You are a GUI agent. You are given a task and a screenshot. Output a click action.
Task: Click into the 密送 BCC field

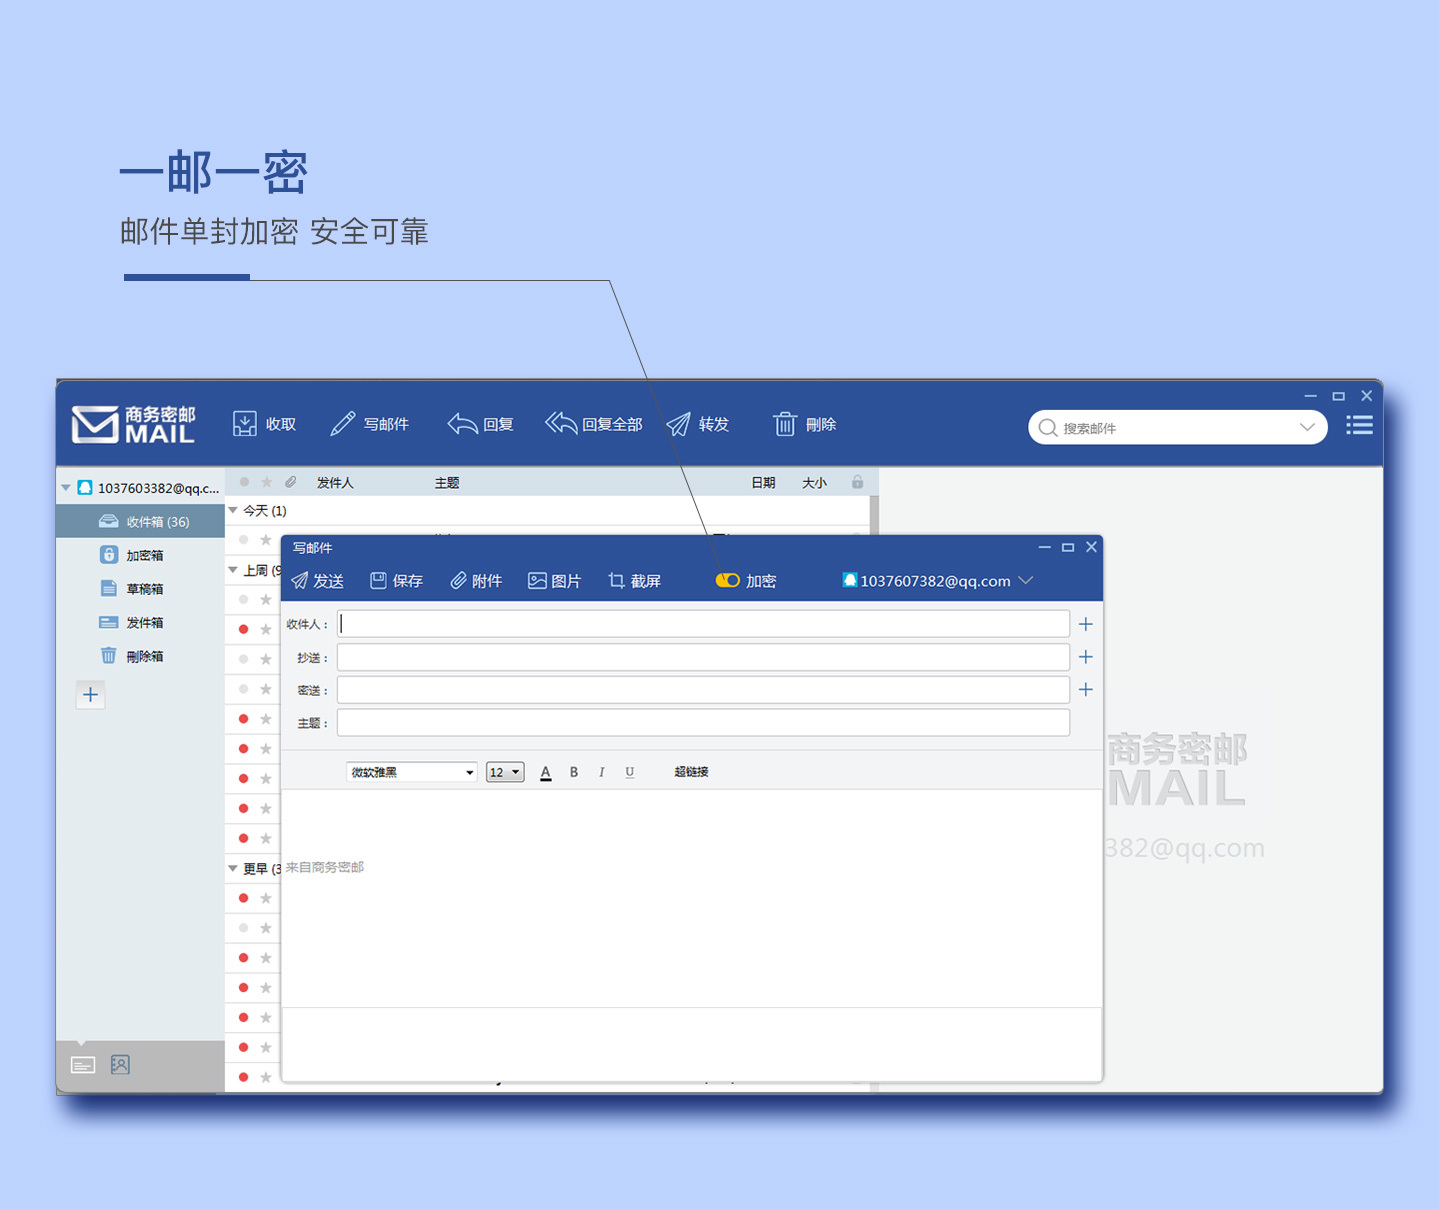point(703,690)
